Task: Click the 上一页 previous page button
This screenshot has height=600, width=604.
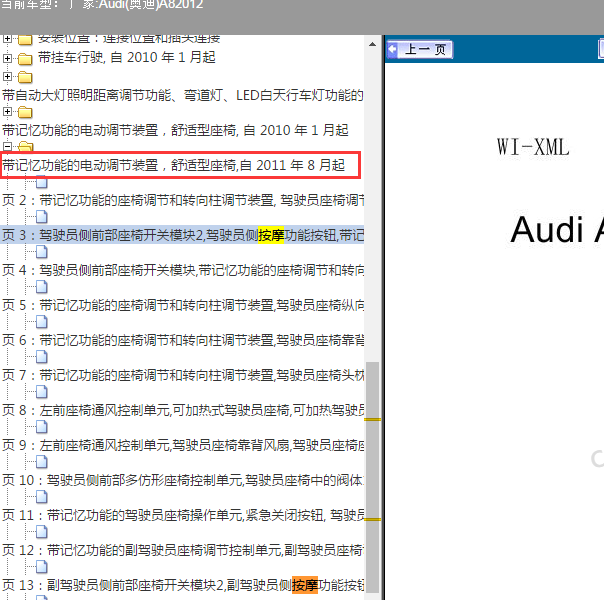Action: 419,50
